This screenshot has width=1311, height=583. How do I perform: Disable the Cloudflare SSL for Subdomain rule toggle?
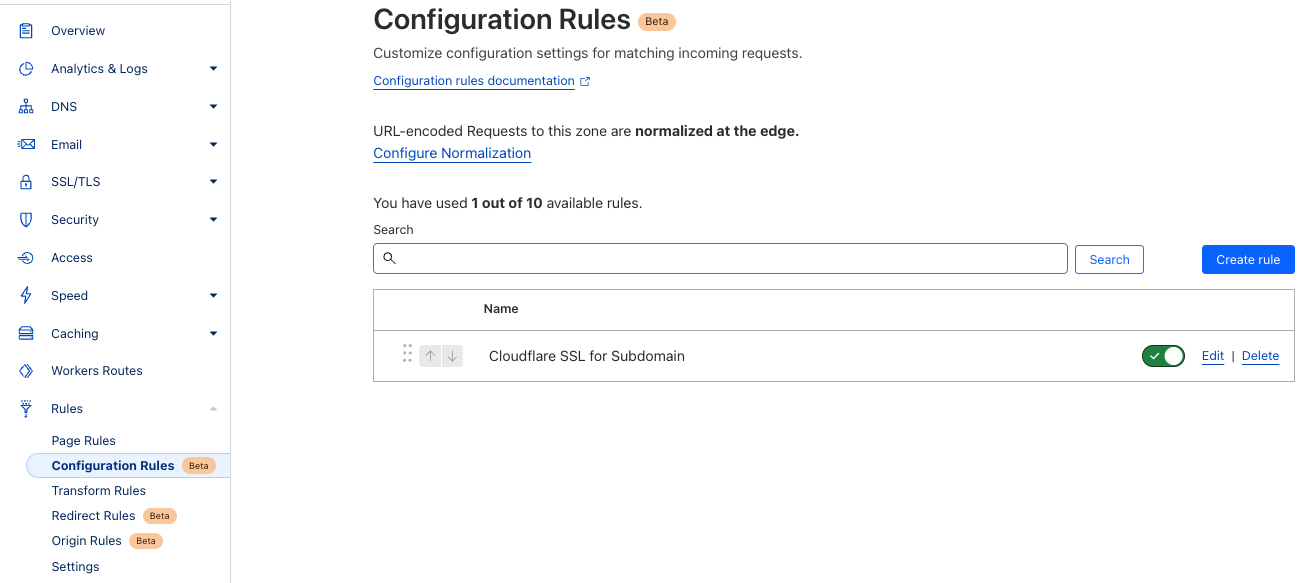tap(1162, 356)
